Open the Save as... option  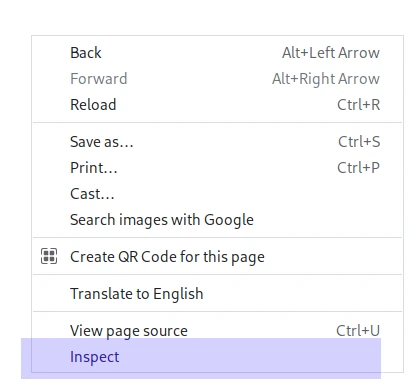point(217,142)
